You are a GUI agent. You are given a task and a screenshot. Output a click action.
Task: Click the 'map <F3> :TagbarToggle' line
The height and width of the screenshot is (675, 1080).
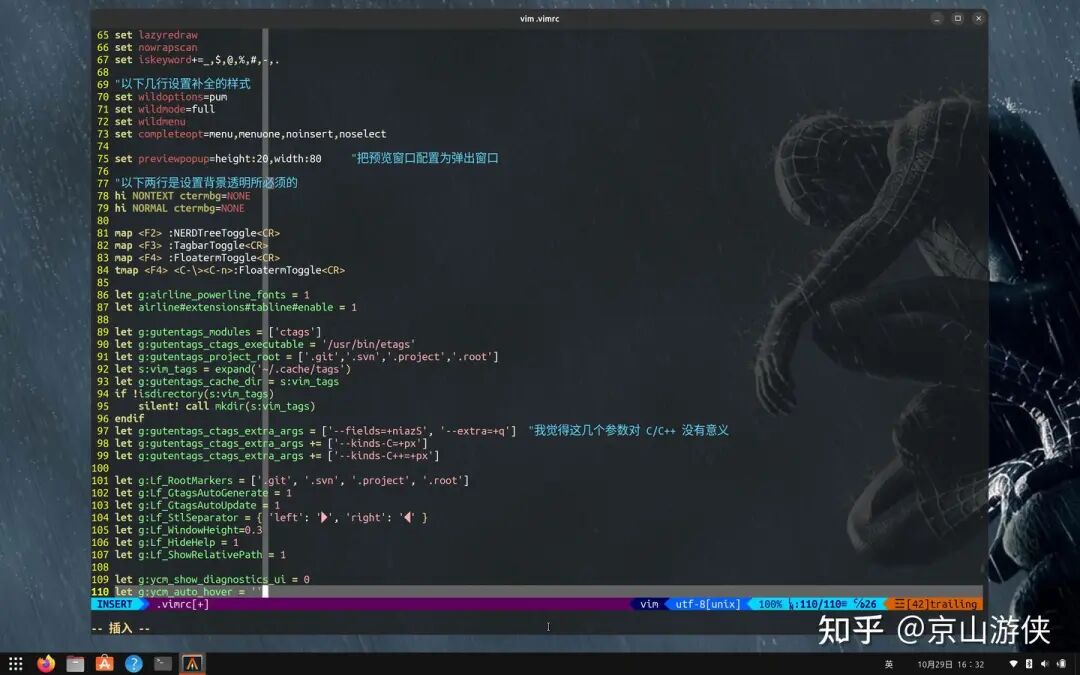(x=191, y=246)
